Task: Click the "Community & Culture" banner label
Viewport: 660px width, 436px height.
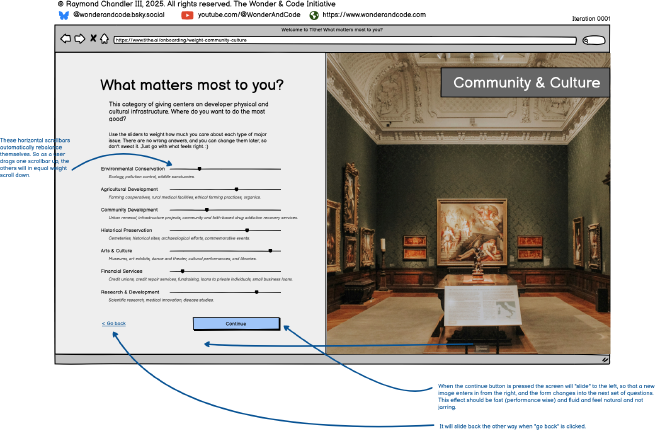Action: (526, 82)
